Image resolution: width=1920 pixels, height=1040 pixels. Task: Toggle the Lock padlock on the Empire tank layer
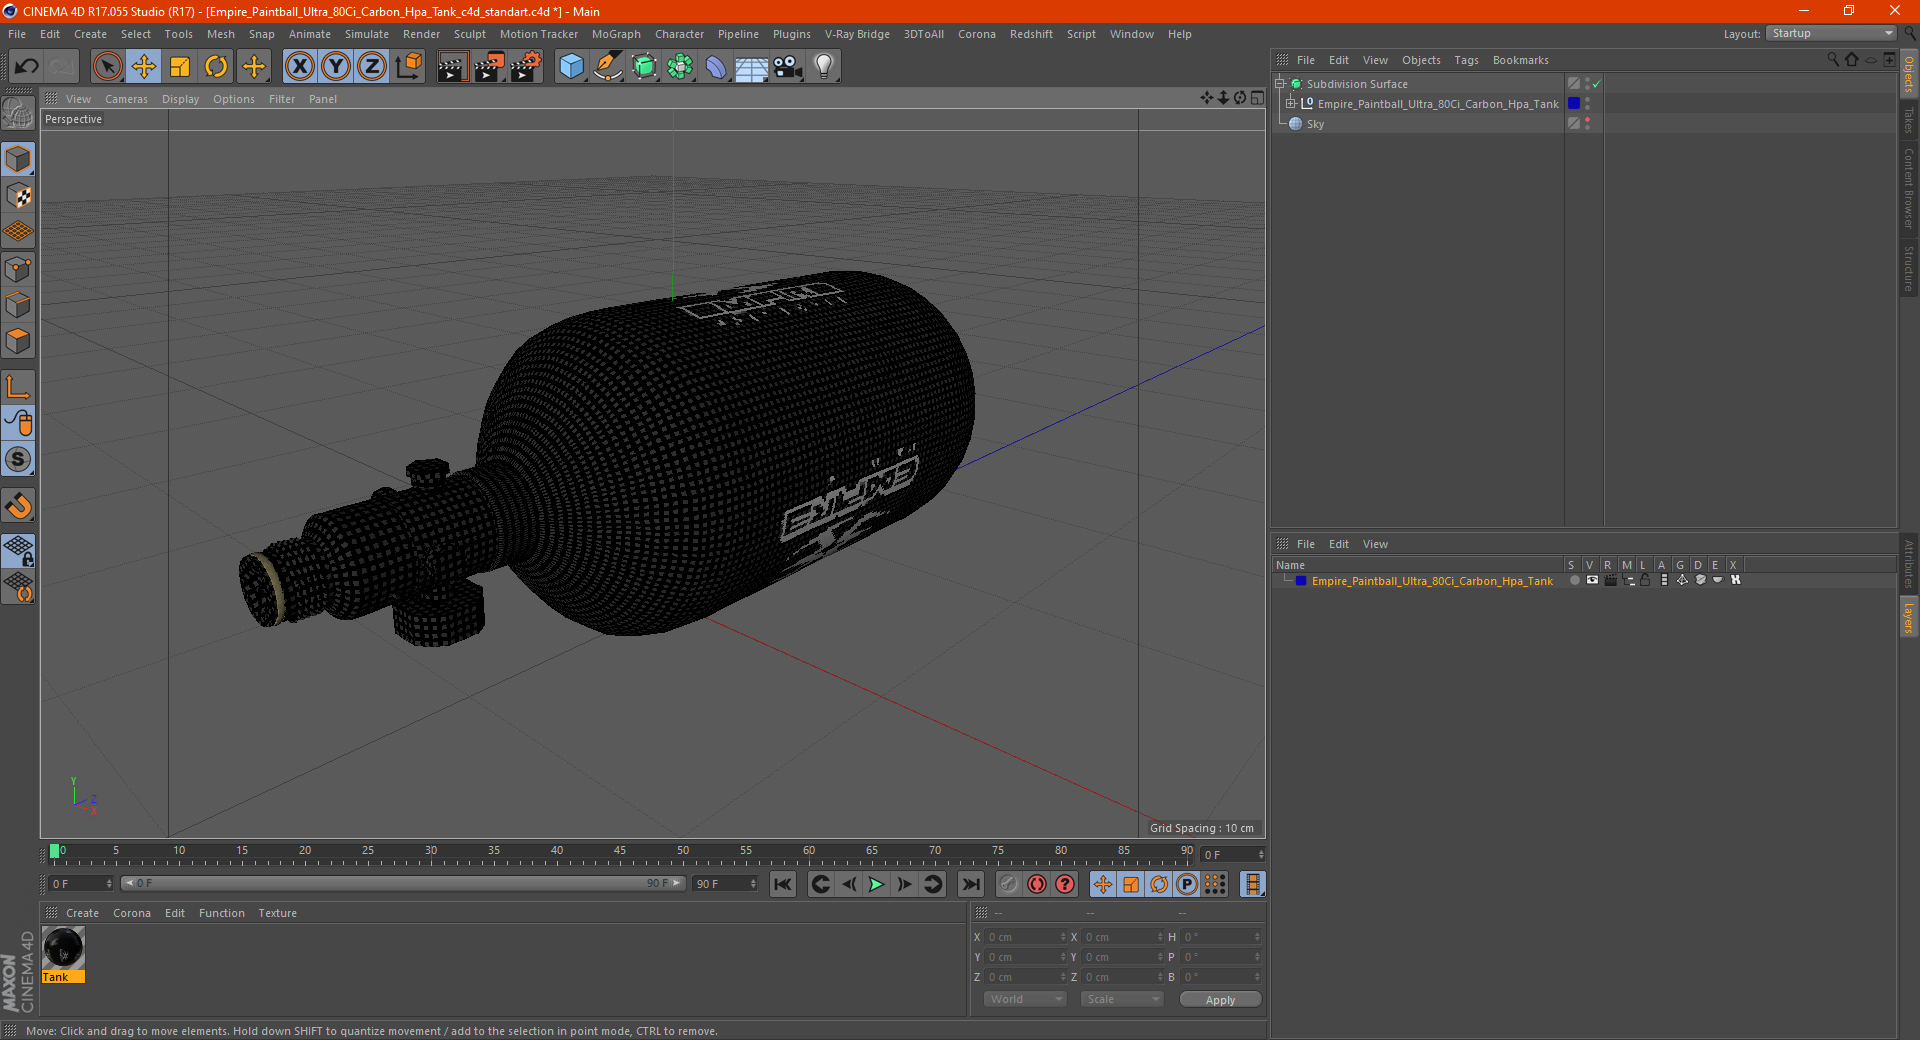(x=1645, y=580)
